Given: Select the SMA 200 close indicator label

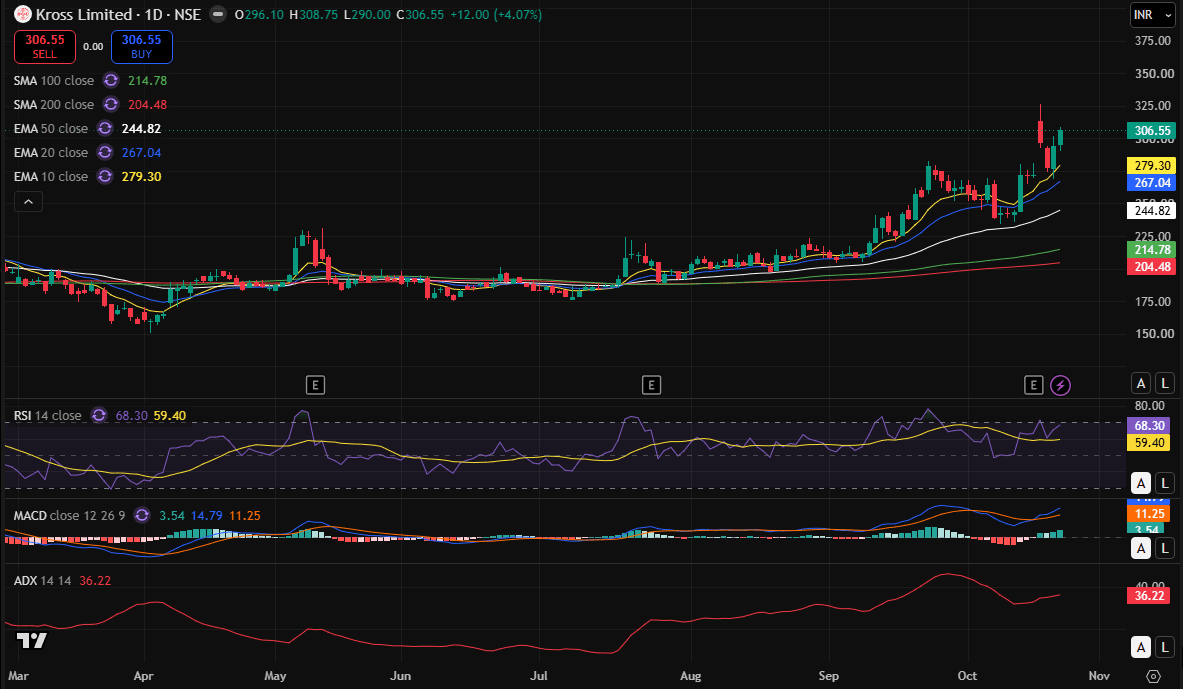Looking at the screenshot, I should tap(54, 104).
